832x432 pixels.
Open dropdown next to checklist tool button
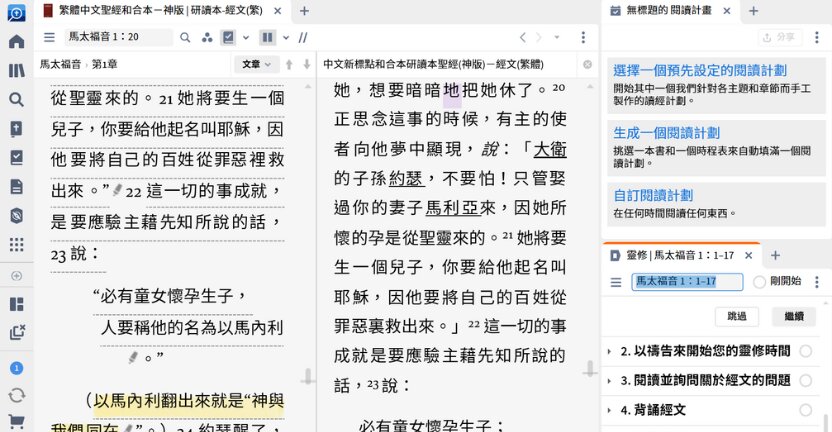[246, 37]
